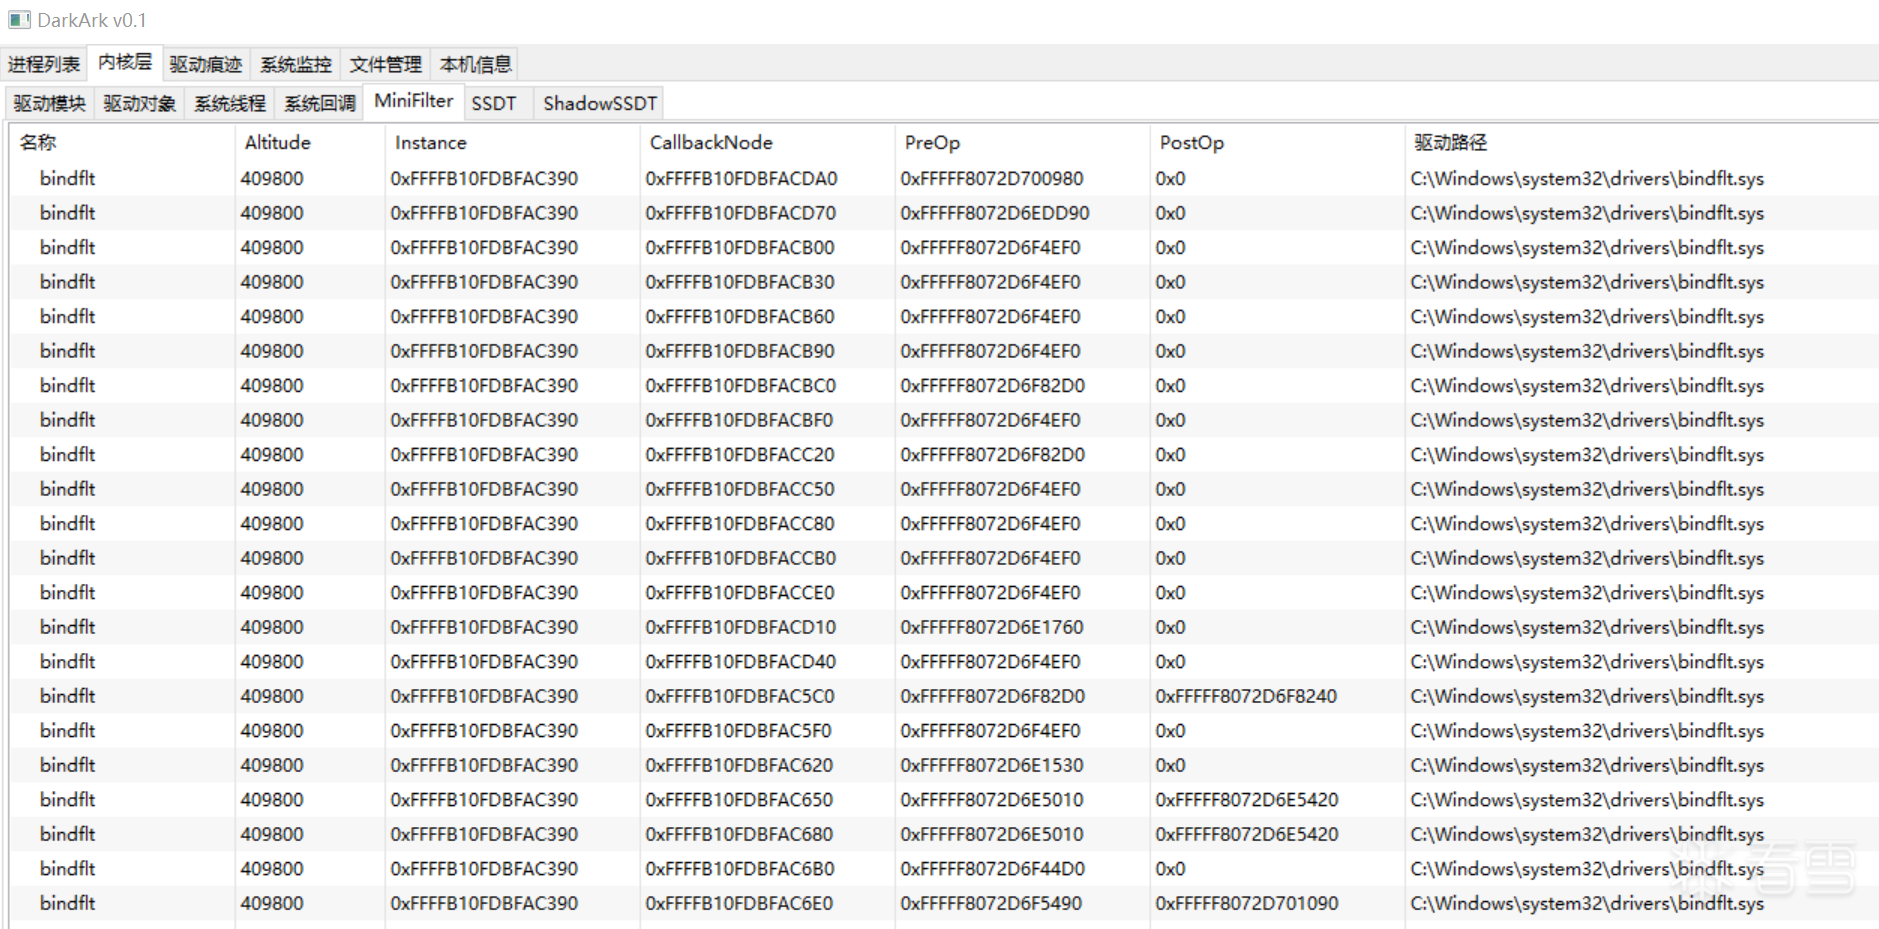Select the 本机信息 tab
The height and width of the screenshot is (929, 1879).
[x=476, y=65]
